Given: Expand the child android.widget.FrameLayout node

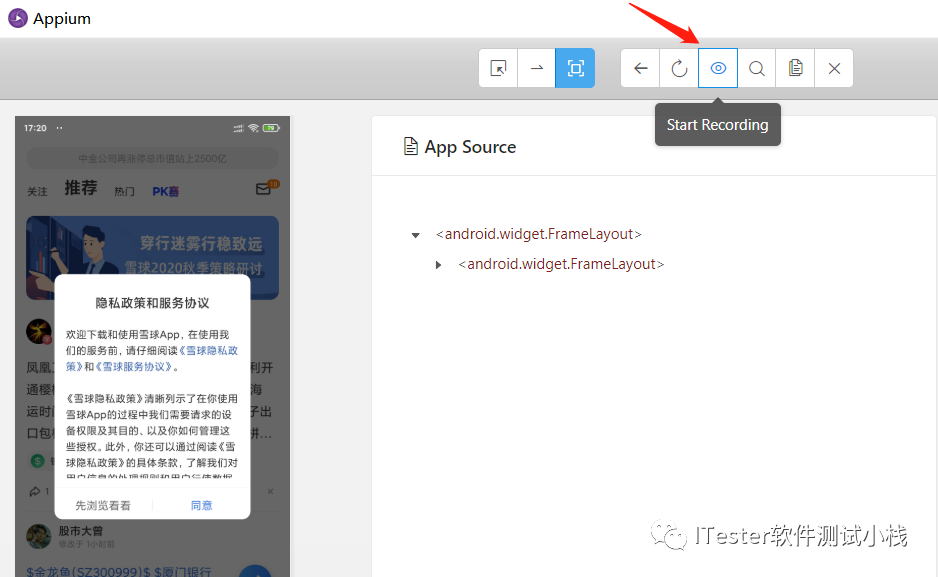Looking at the screenshot, I should point(438,265).
